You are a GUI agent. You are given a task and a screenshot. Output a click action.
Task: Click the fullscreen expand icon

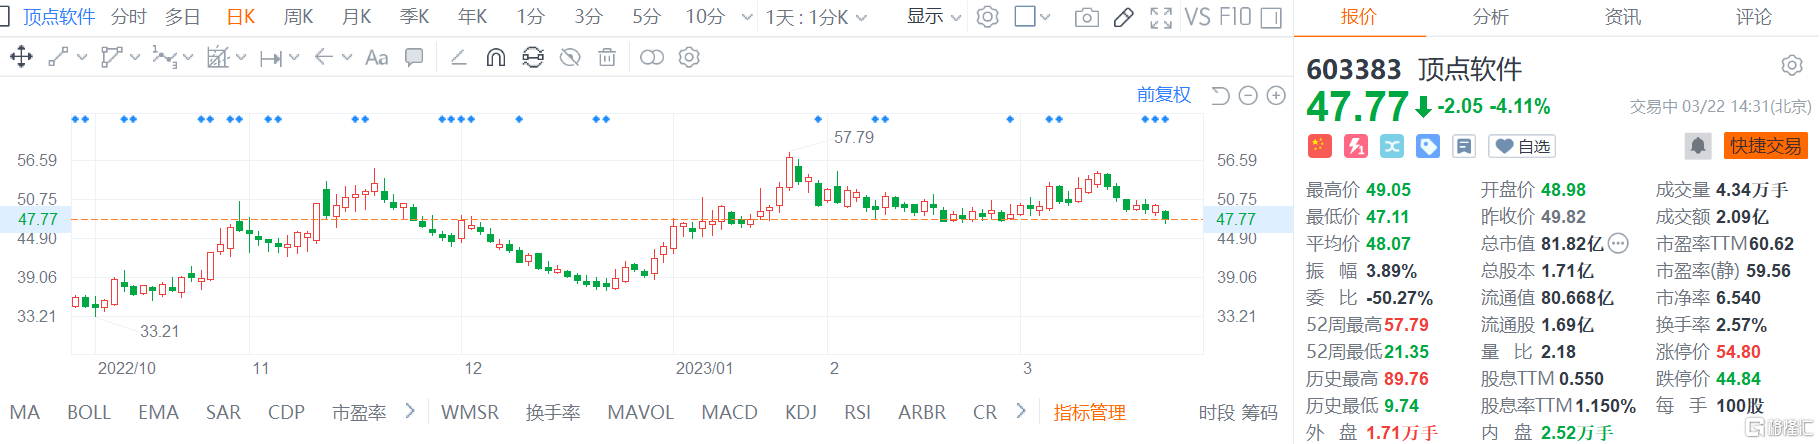coord(1161,17)
